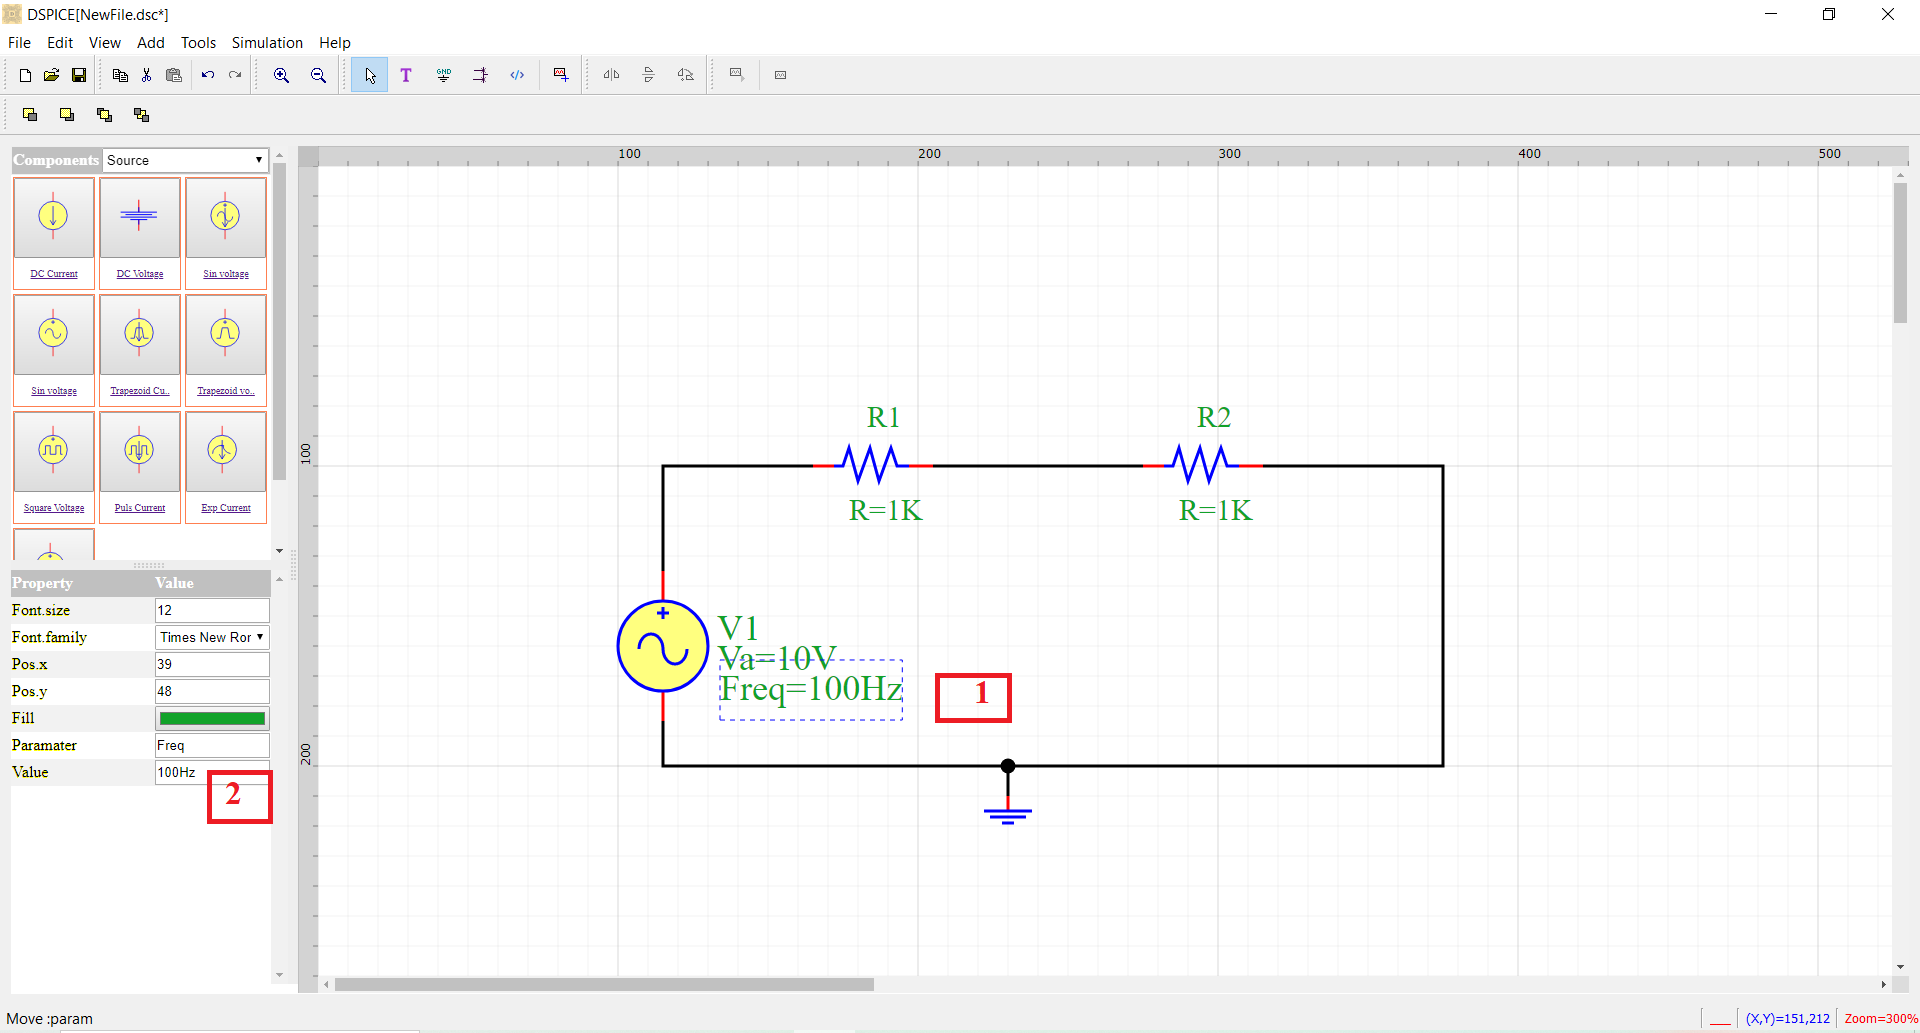1920x1033 pixels.
Task: Open a file with the folder icon
Action: coord(52,75)
